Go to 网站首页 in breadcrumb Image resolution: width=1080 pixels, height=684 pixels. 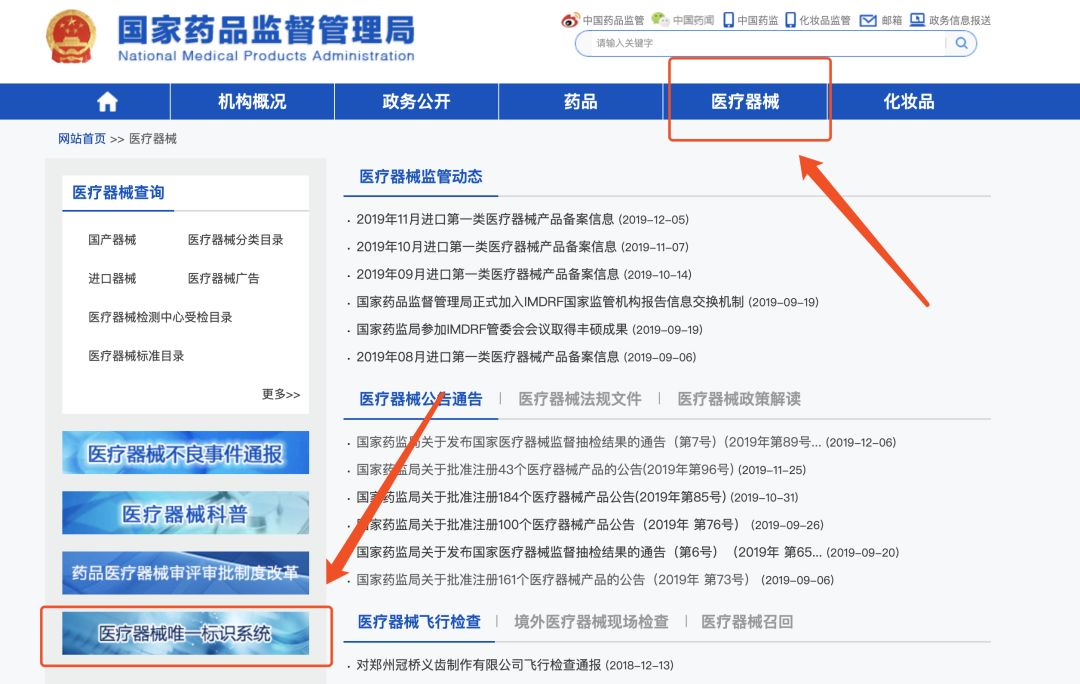click(81, 139)
